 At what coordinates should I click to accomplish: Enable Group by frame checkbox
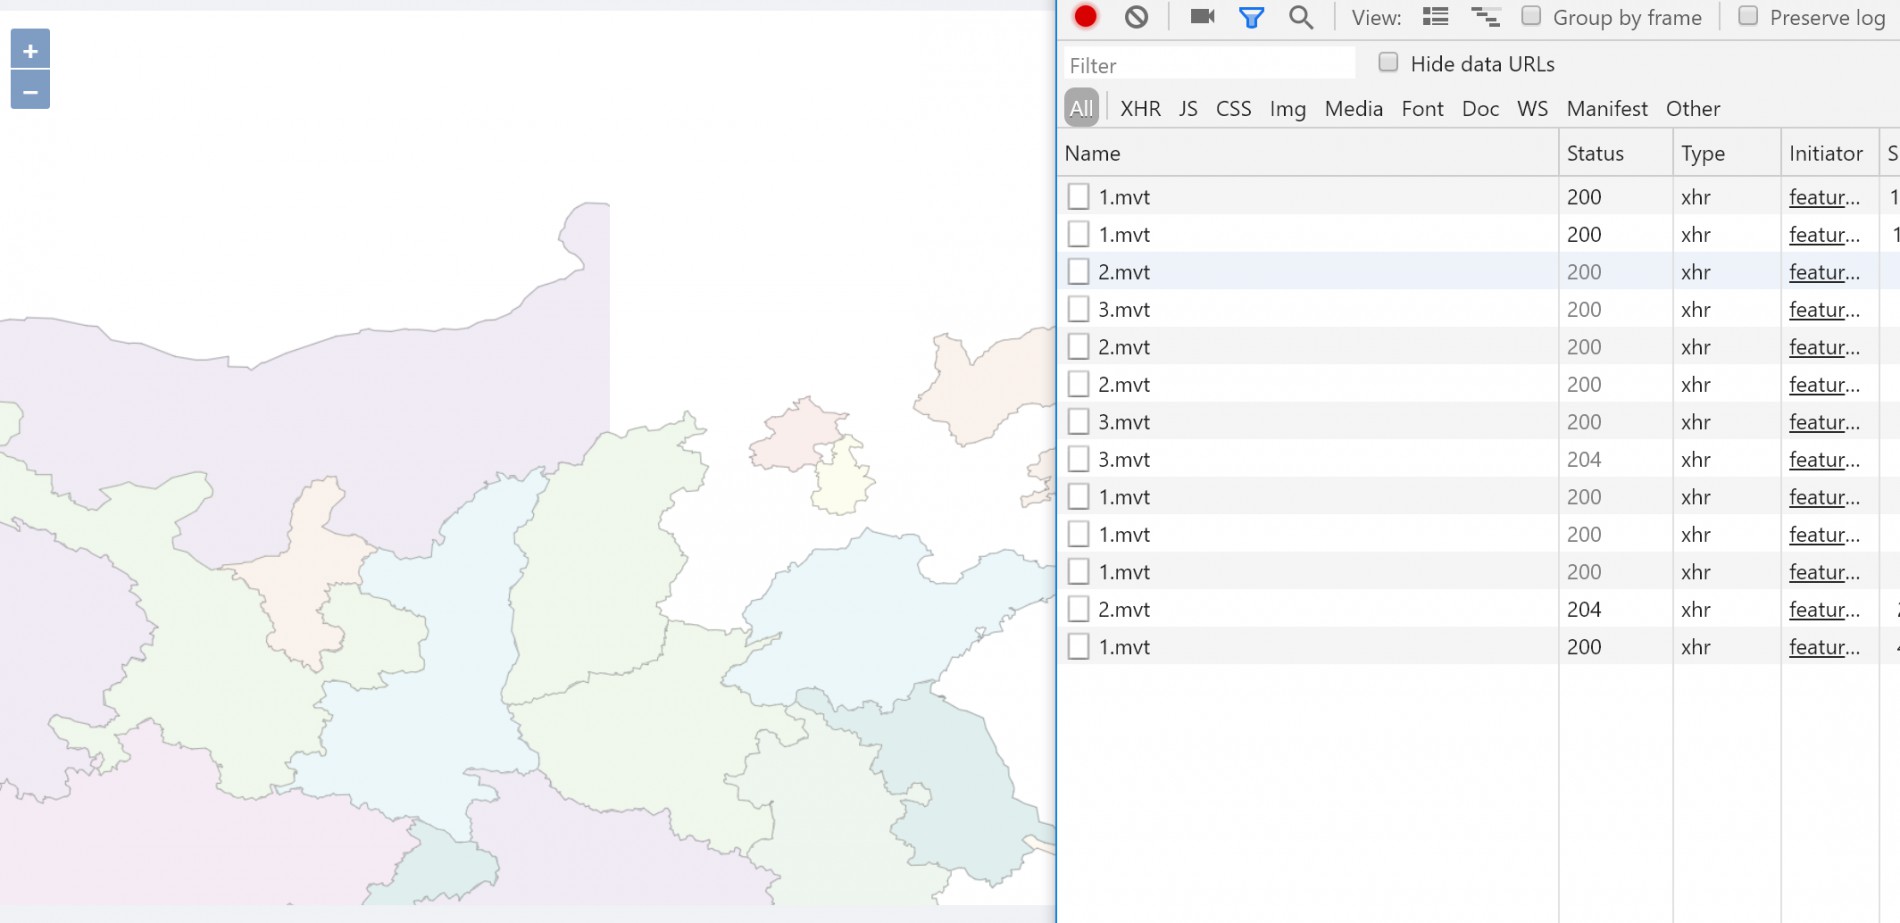1531,16
